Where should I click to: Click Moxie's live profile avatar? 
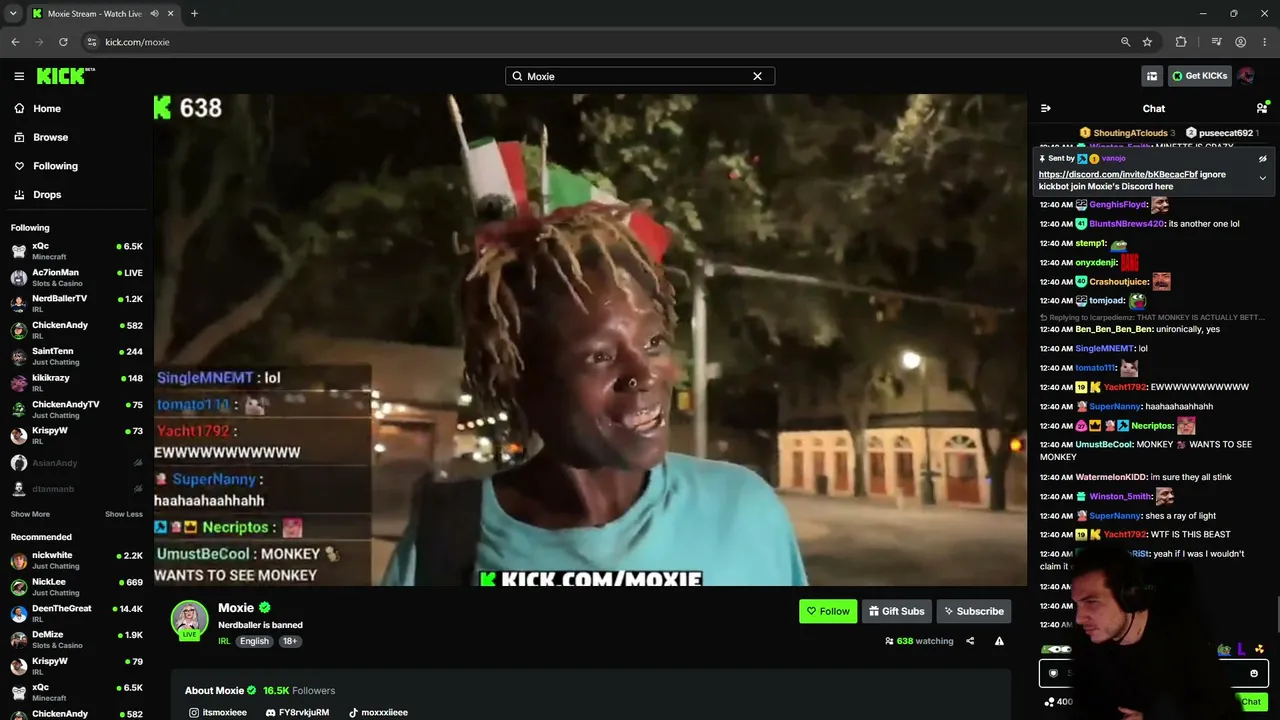click(189, 620)
